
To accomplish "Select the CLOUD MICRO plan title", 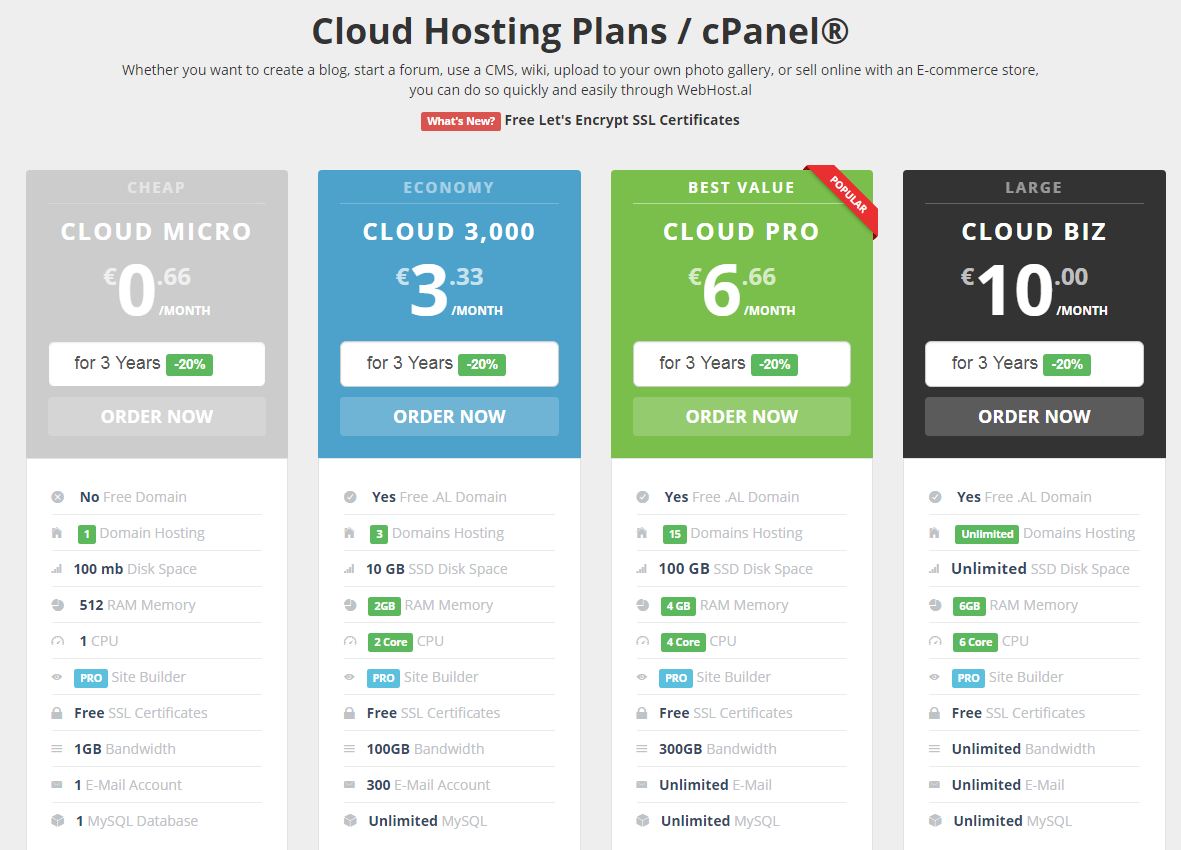I will click(x=156, y=232).
